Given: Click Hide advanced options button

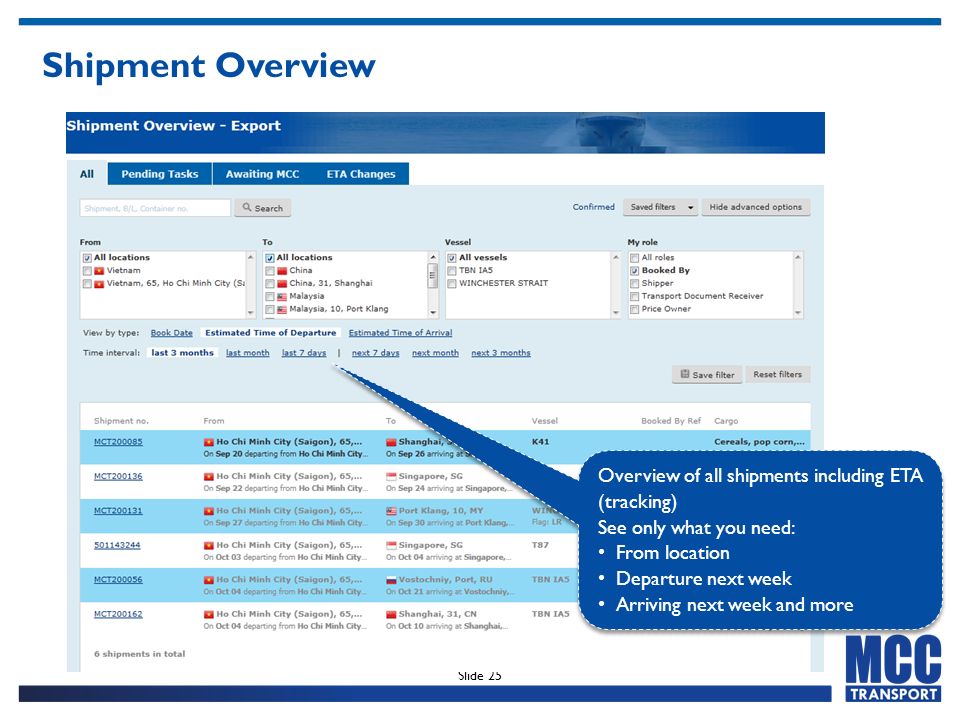Looking at the screenshot, I should point(756,207).
